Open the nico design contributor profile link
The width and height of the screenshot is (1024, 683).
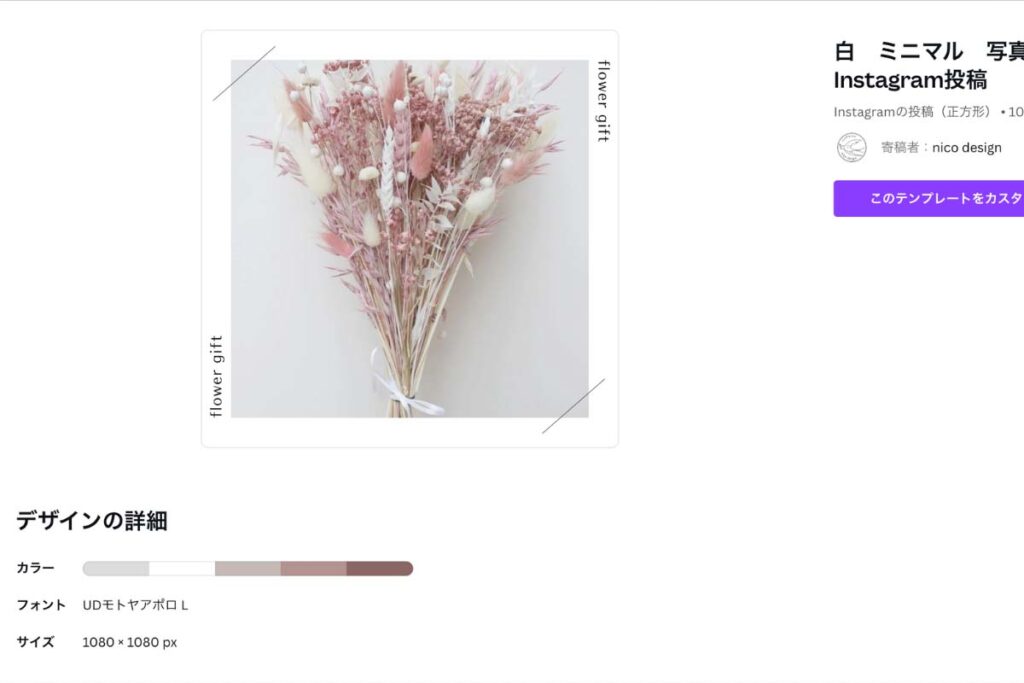tap(966, 148)
